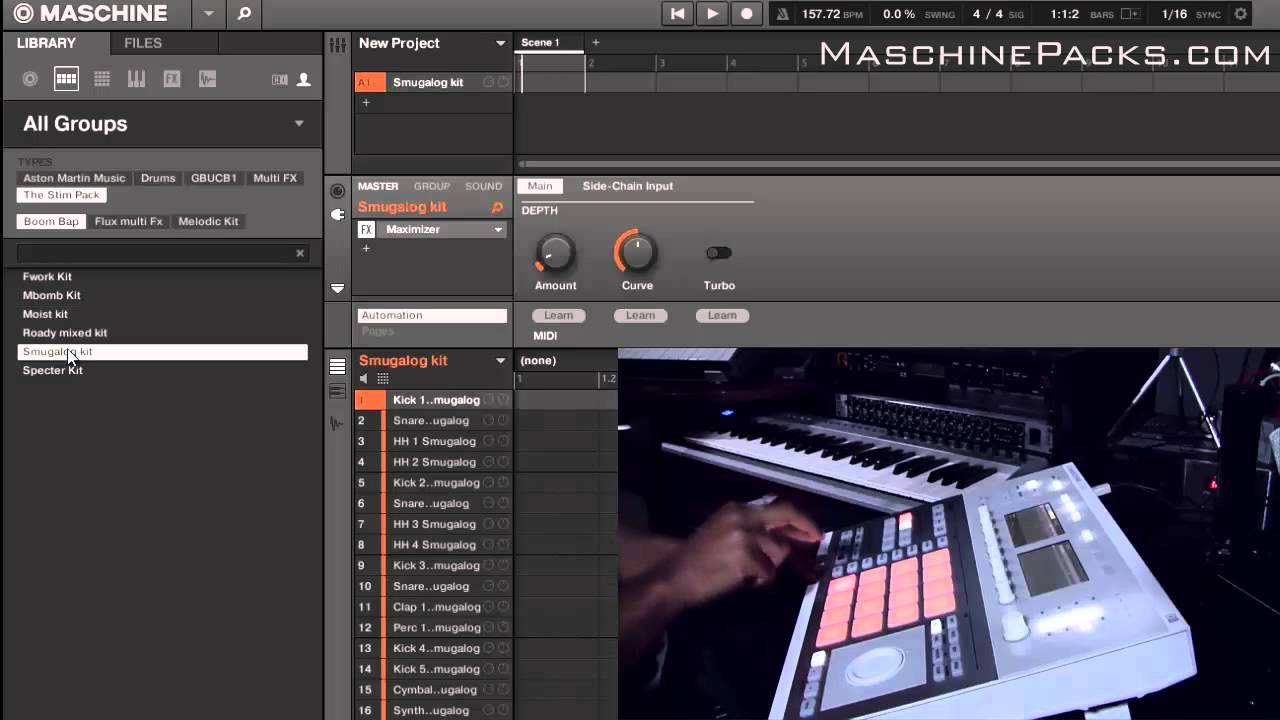Select the Sounds pad-grid browser icon
Screen dimensions: 1280x720
[102, 79]
